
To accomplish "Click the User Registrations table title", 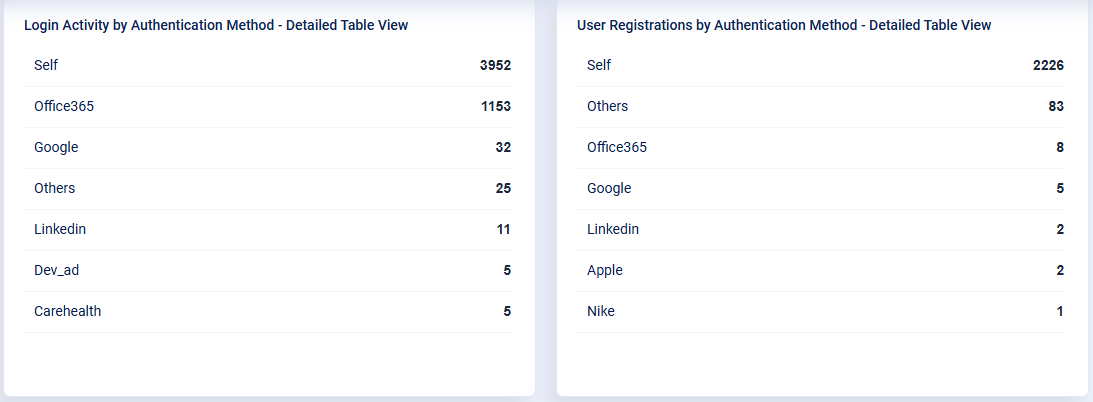I will pos(784,25).
